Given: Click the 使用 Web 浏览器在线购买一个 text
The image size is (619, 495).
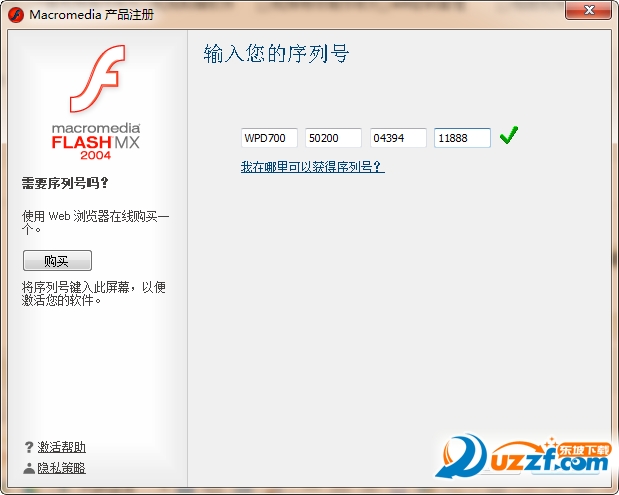Looking at the screenshot, I should click(x=96, y=223).
